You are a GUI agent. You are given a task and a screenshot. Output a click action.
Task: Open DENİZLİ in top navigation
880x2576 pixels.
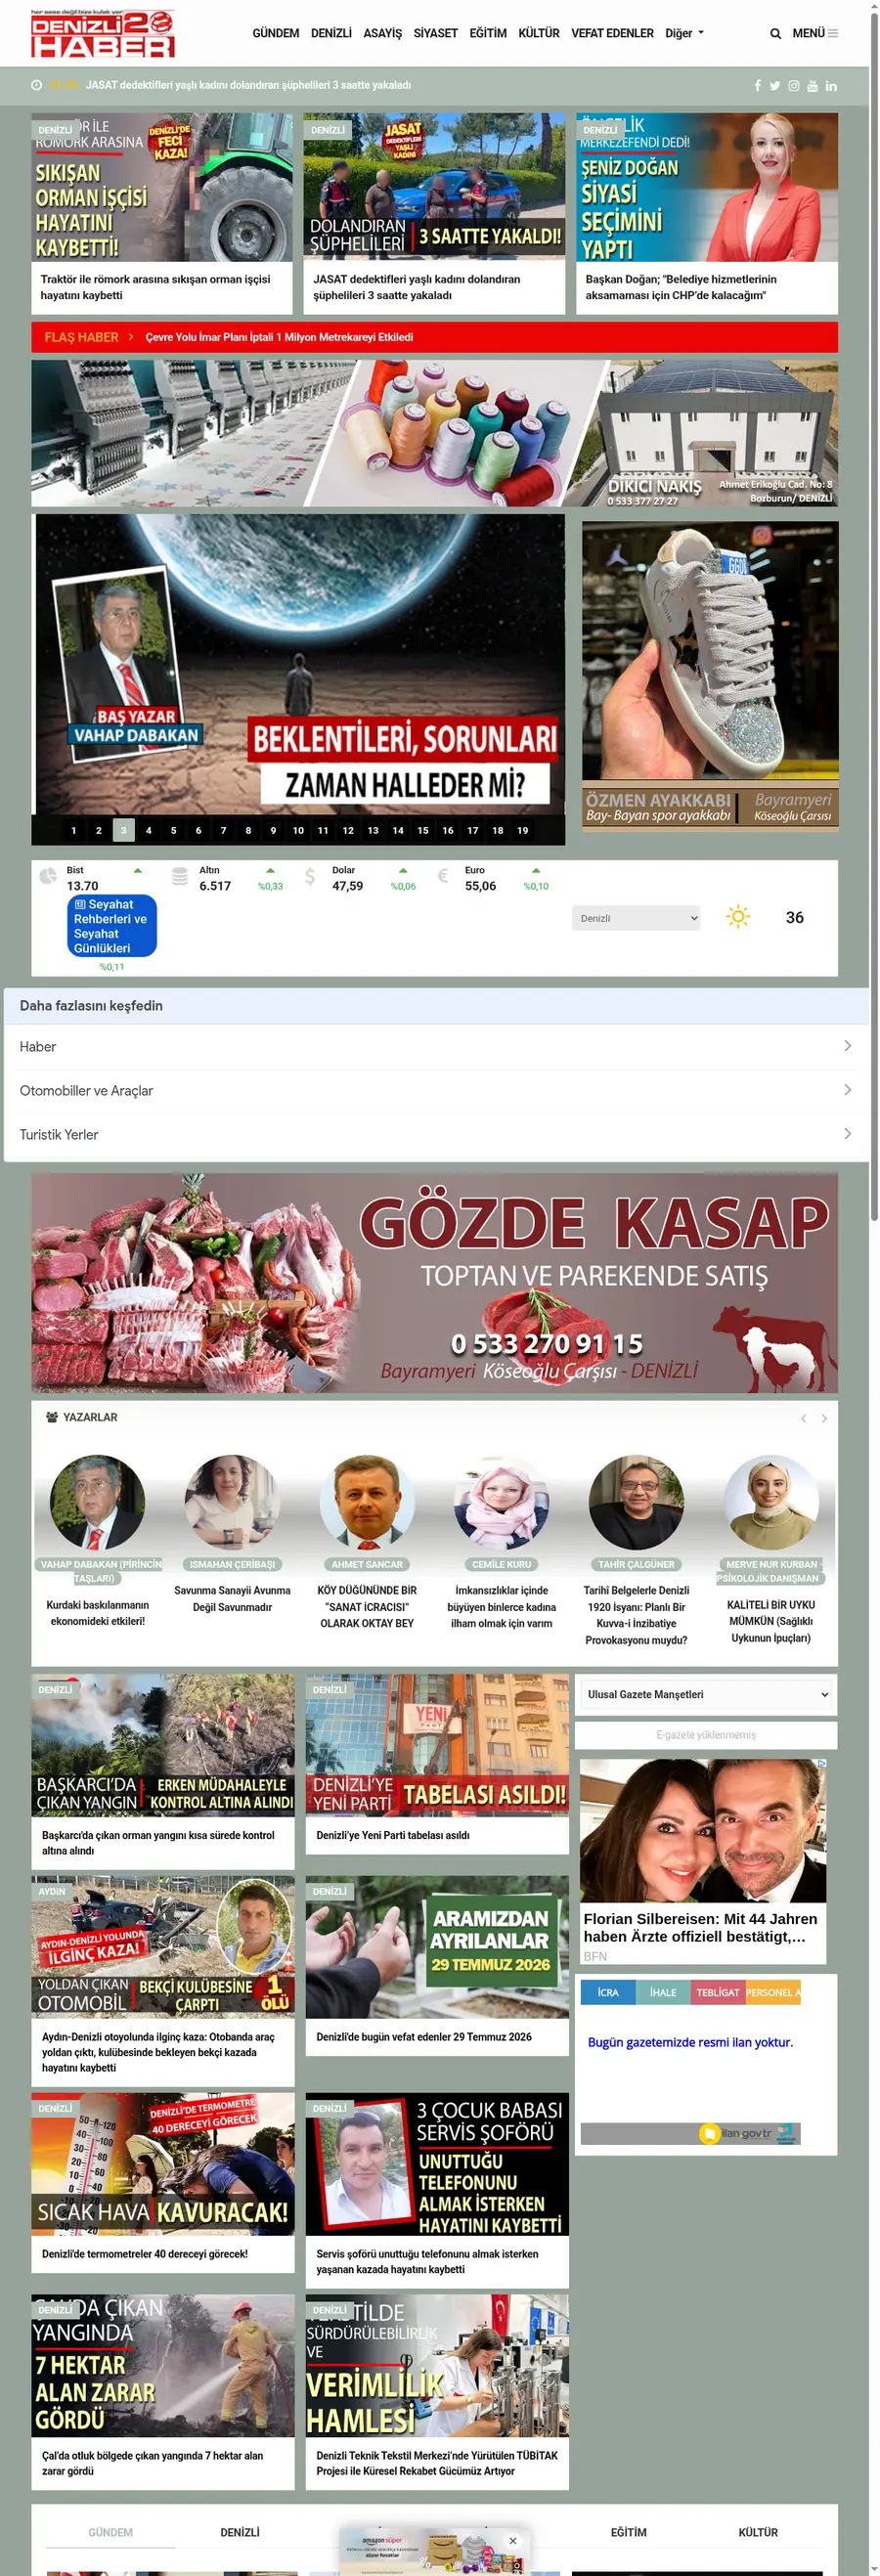(331, 33)
